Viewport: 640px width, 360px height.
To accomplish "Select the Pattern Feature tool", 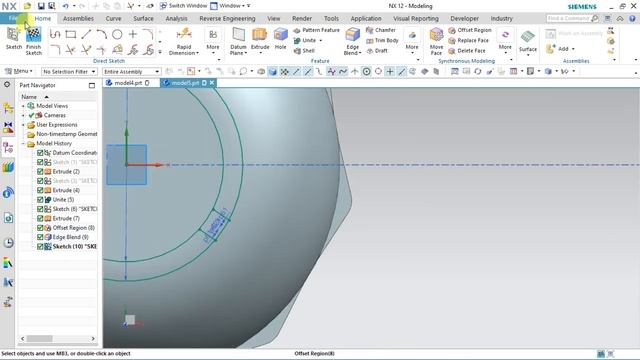I will pos(316,30).
